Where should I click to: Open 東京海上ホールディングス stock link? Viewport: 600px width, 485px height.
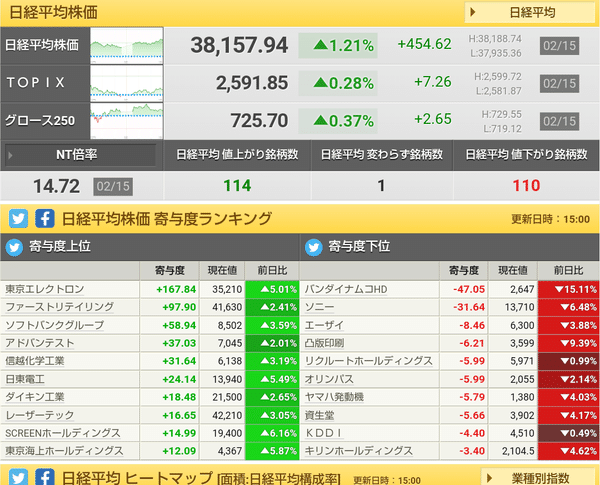coord(64,451)
